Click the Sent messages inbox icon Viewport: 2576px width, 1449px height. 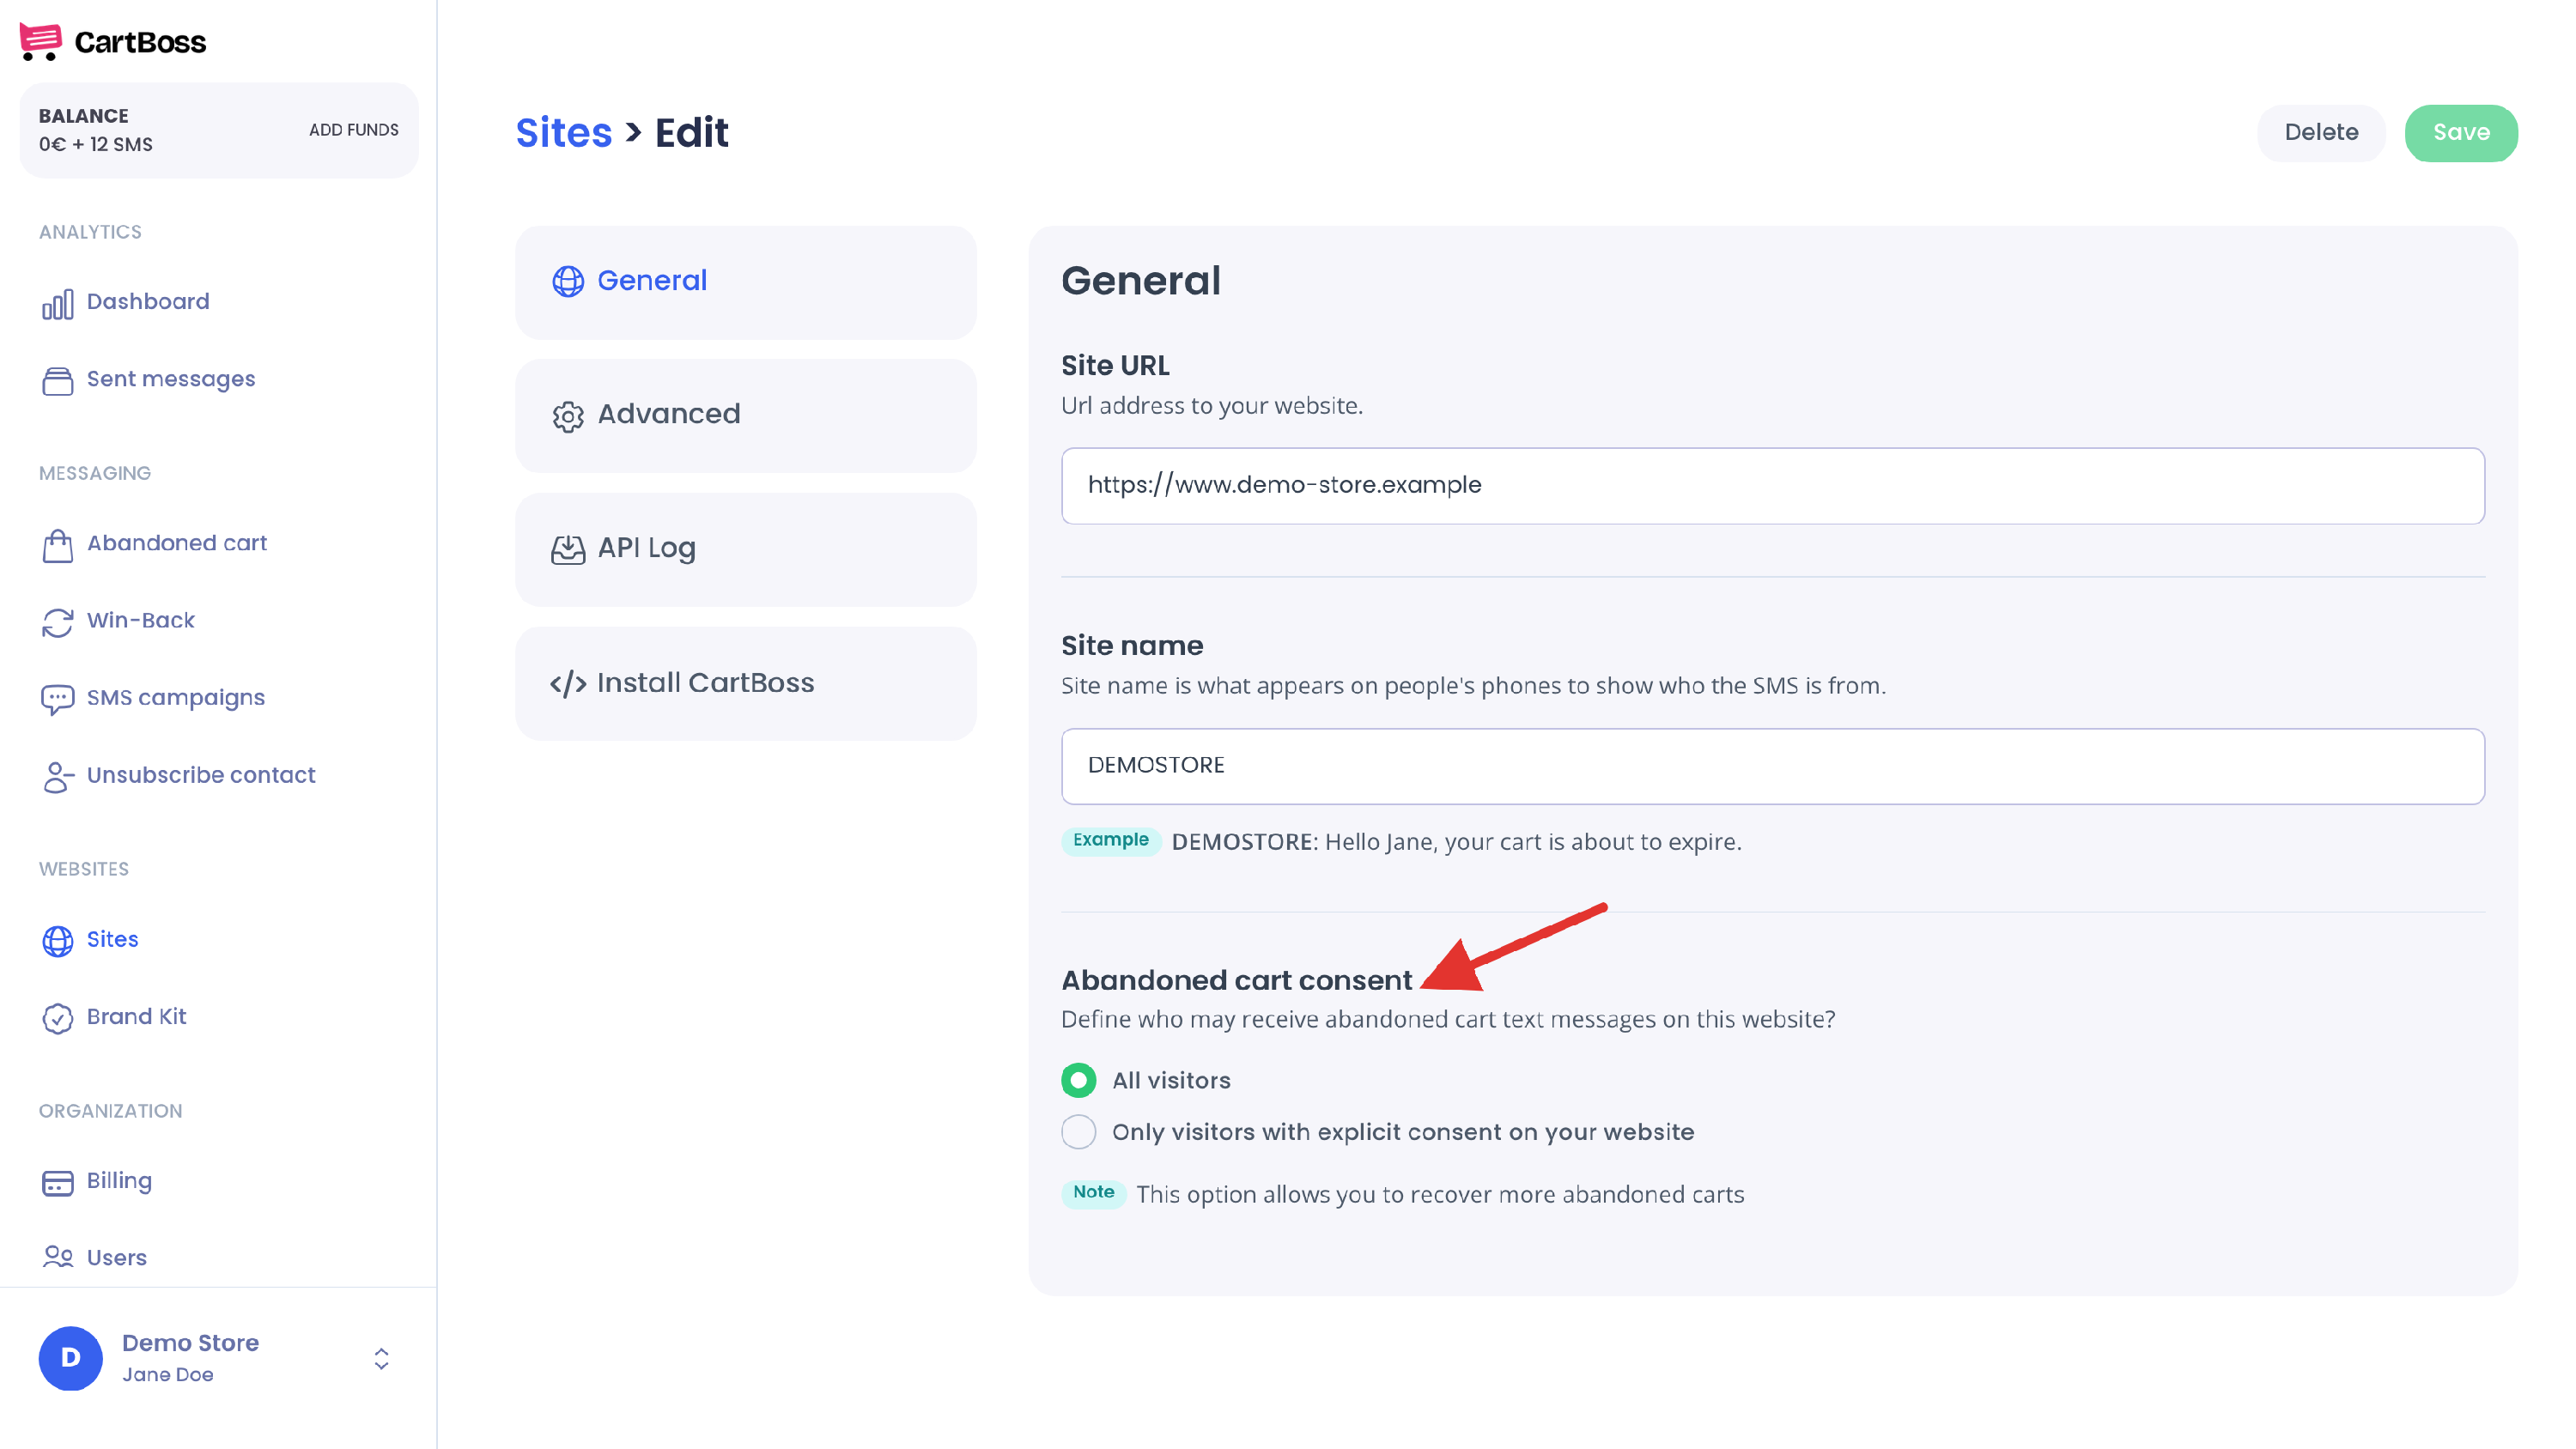tap(57, 380)
